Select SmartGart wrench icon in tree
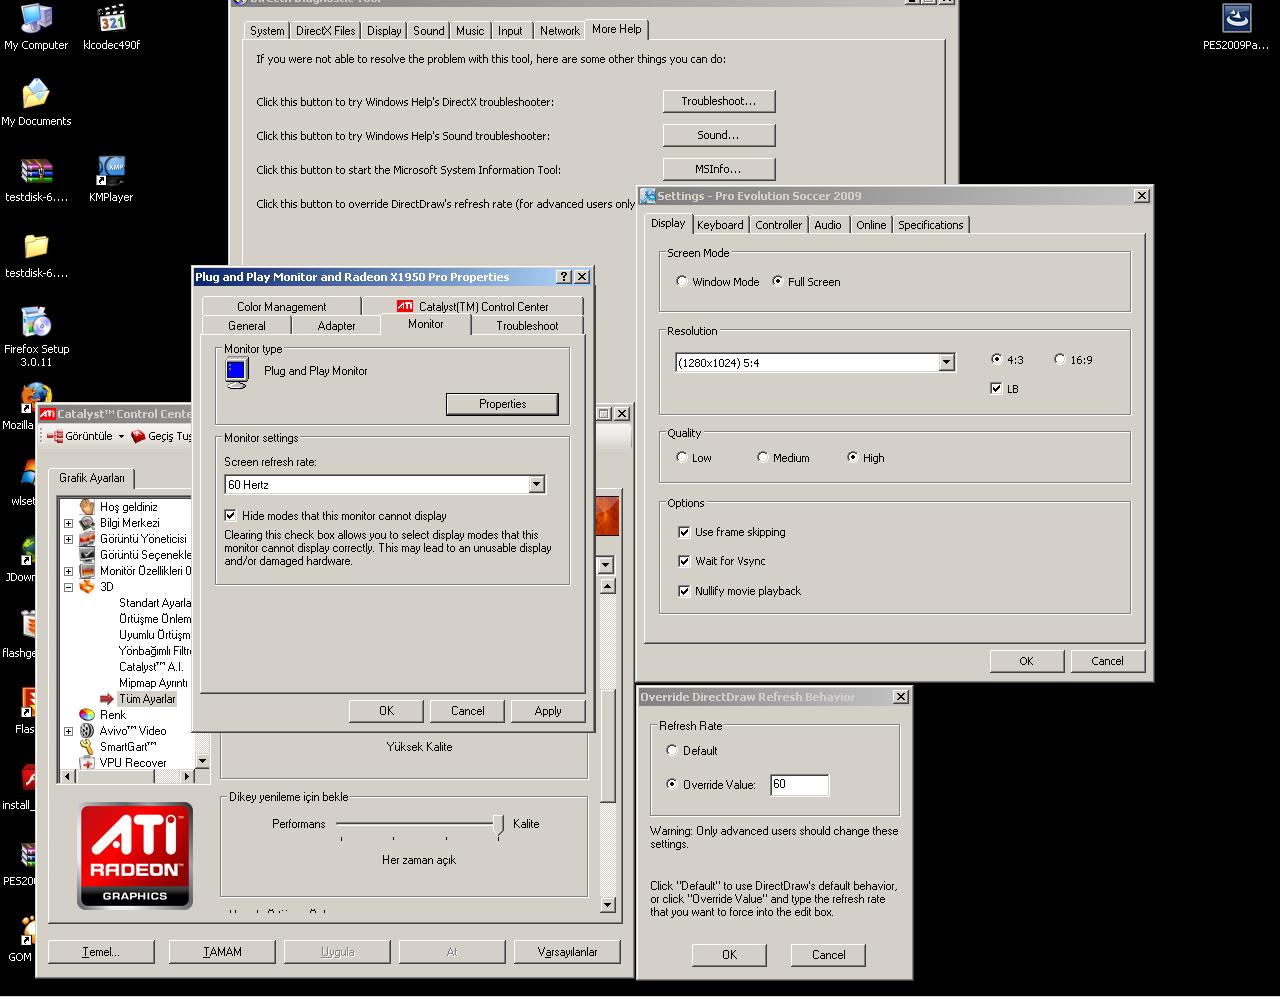Screen dimensions: 1283x997 click(87, 747)
